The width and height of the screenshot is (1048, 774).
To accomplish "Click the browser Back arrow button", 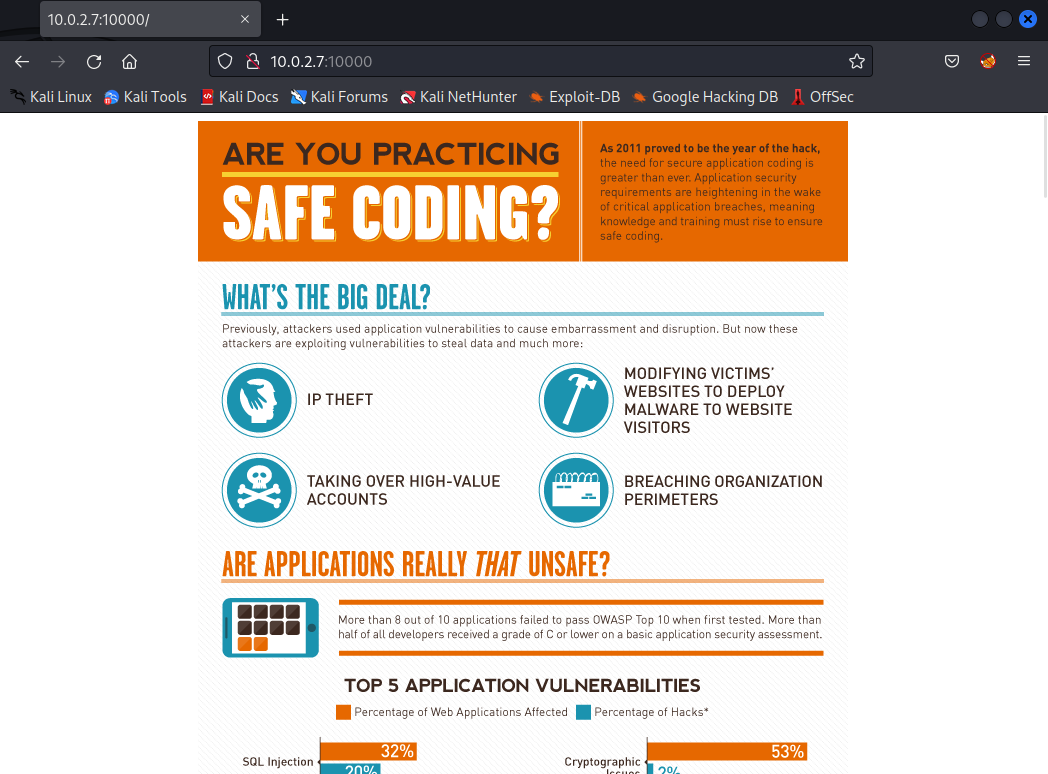I will click(x=22, y=61).
